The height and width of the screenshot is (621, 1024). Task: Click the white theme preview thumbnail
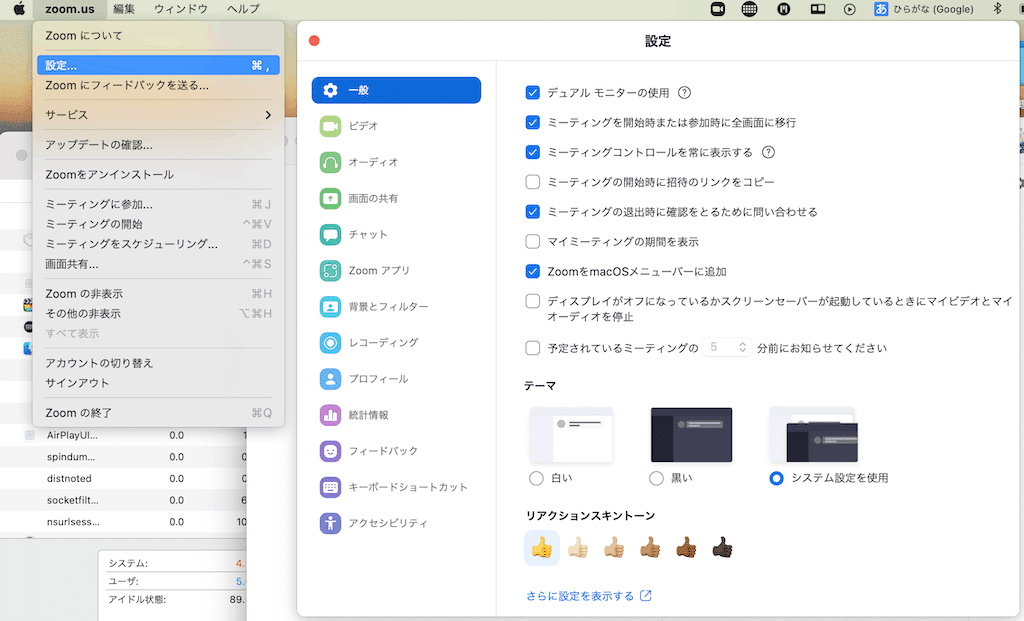(571, 434)
